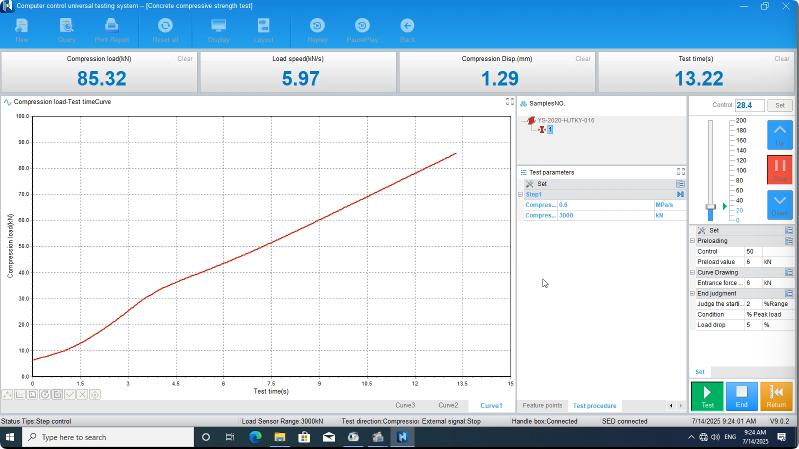
Task: Maximize the Compression load curve panel
Action: click(x=510, y=101)
